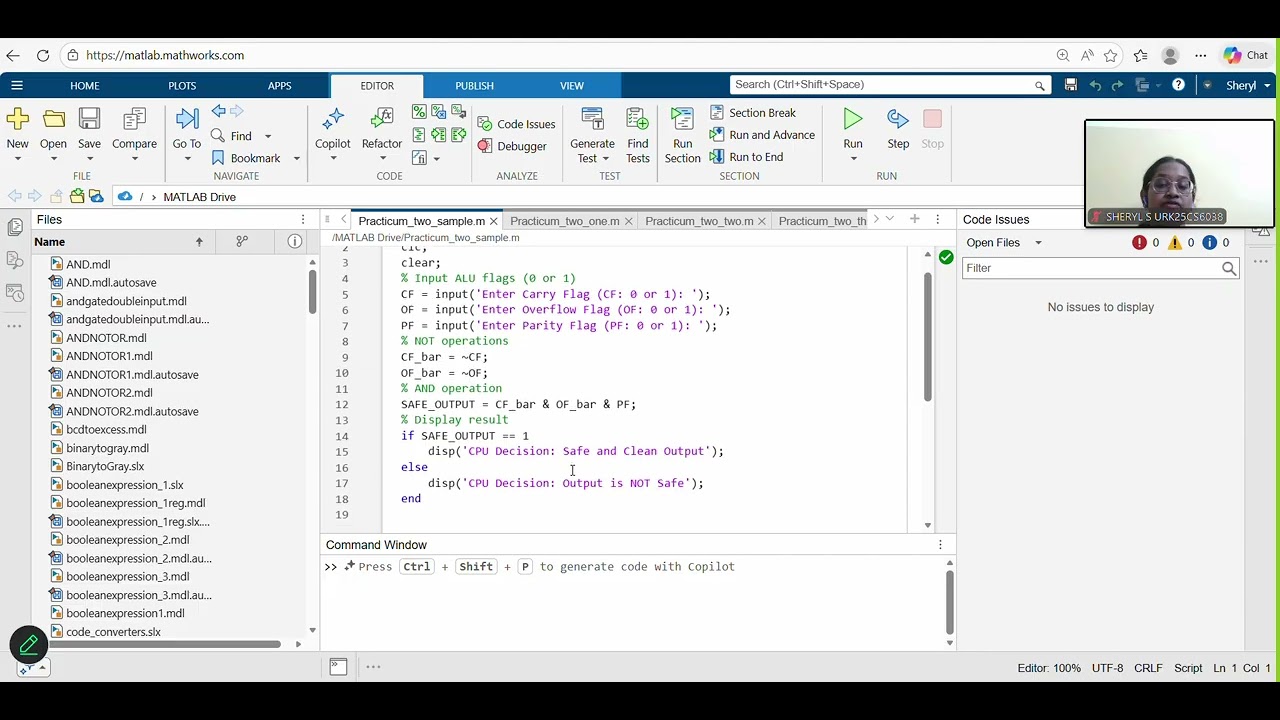The width and height of the screenshot is (1280, 720).
Task: Click the help question mark icon
Action: (1178, 85)
